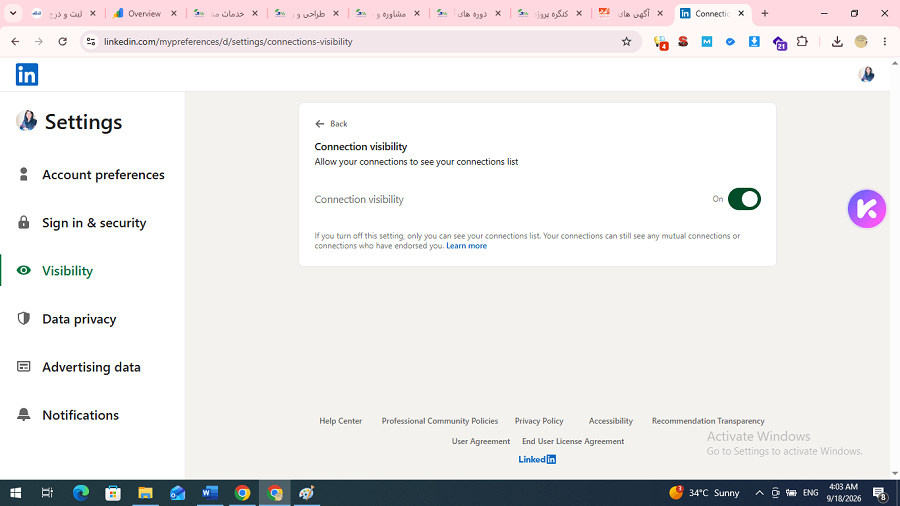
Task: Switch to the طراحی و browser tab
Action: coord(307,13)
